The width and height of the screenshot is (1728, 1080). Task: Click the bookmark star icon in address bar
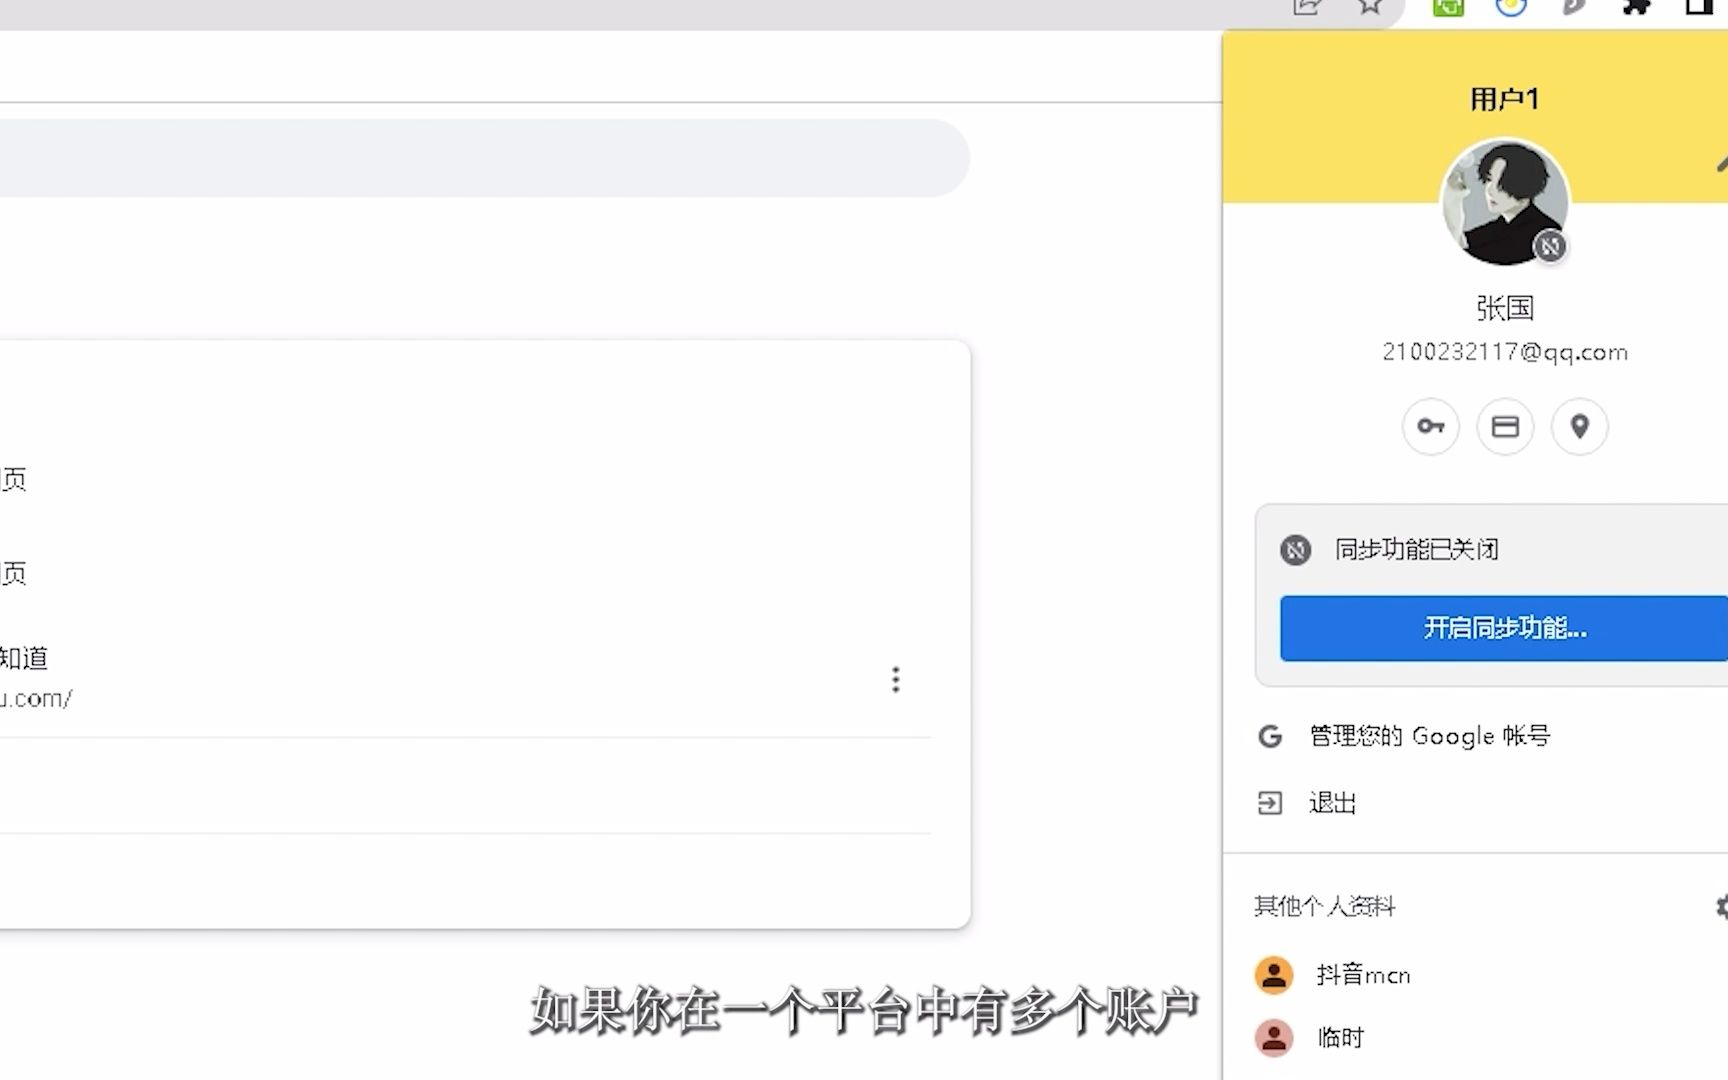coord(1369,8)
